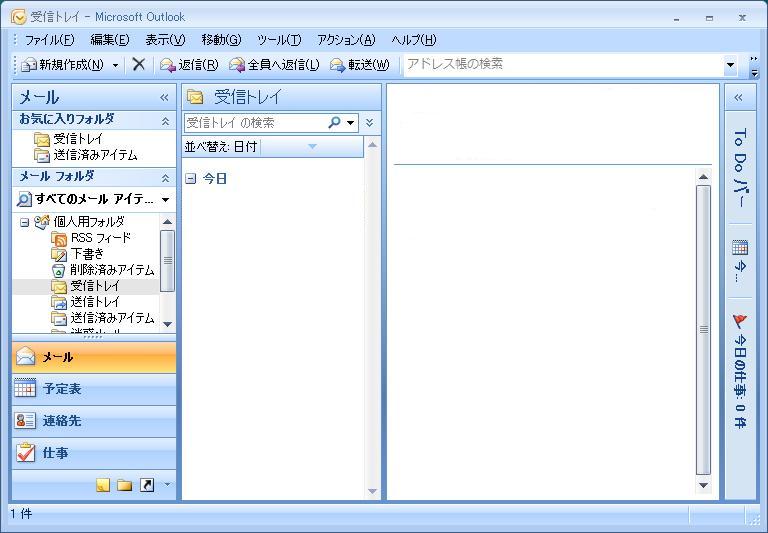Open the アクション(A) menu
Image resolution: width=768 pixels, height=533 pixels.
(x=346, y=40)
